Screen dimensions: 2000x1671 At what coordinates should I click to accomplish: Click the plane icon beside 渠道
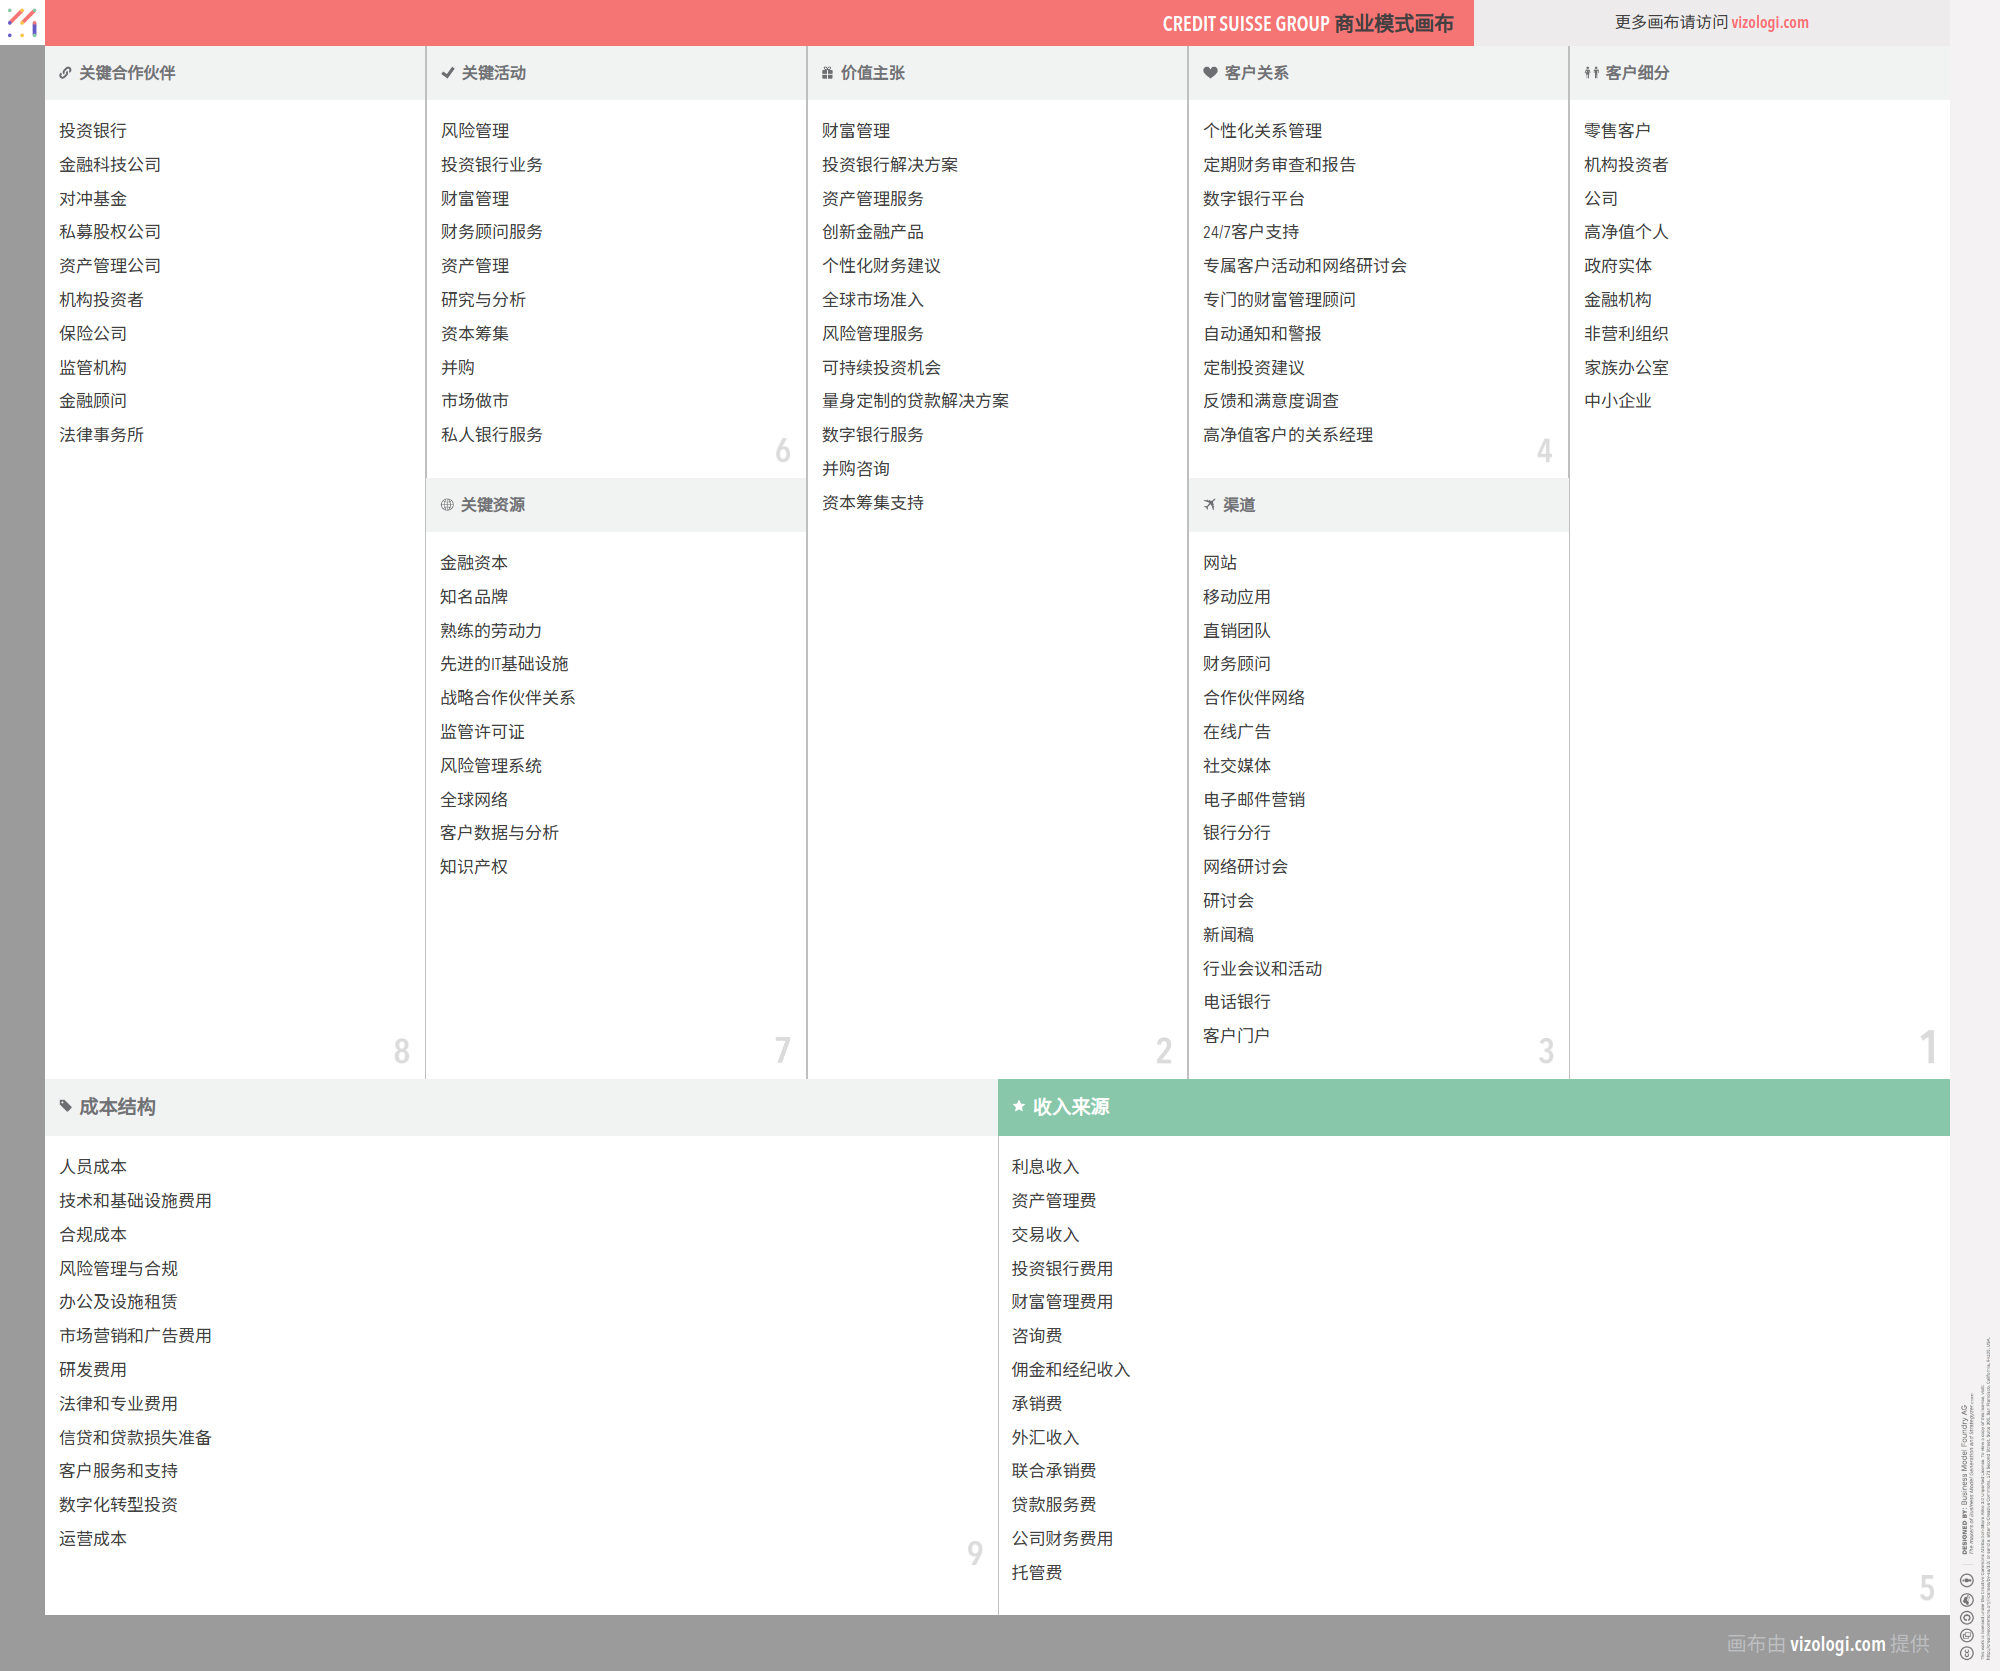click(1209, 505)
